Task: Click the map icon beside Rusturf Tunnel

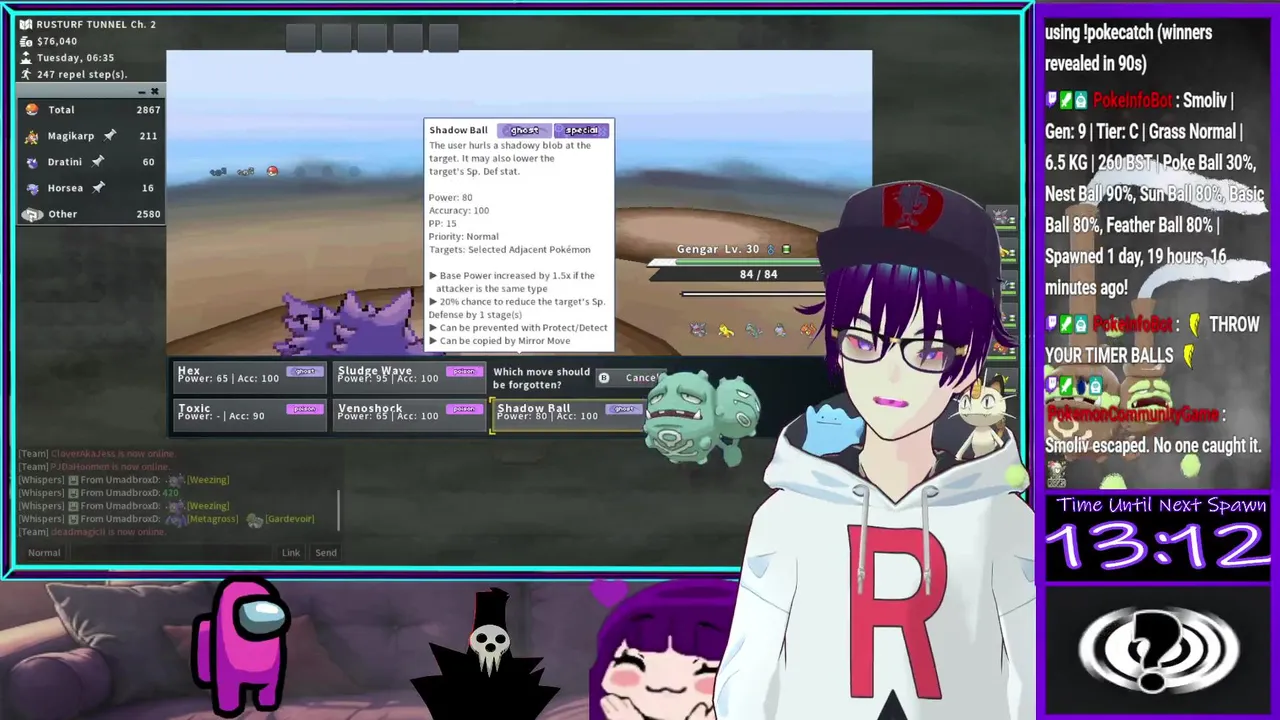Action: (x=26, y=24)
